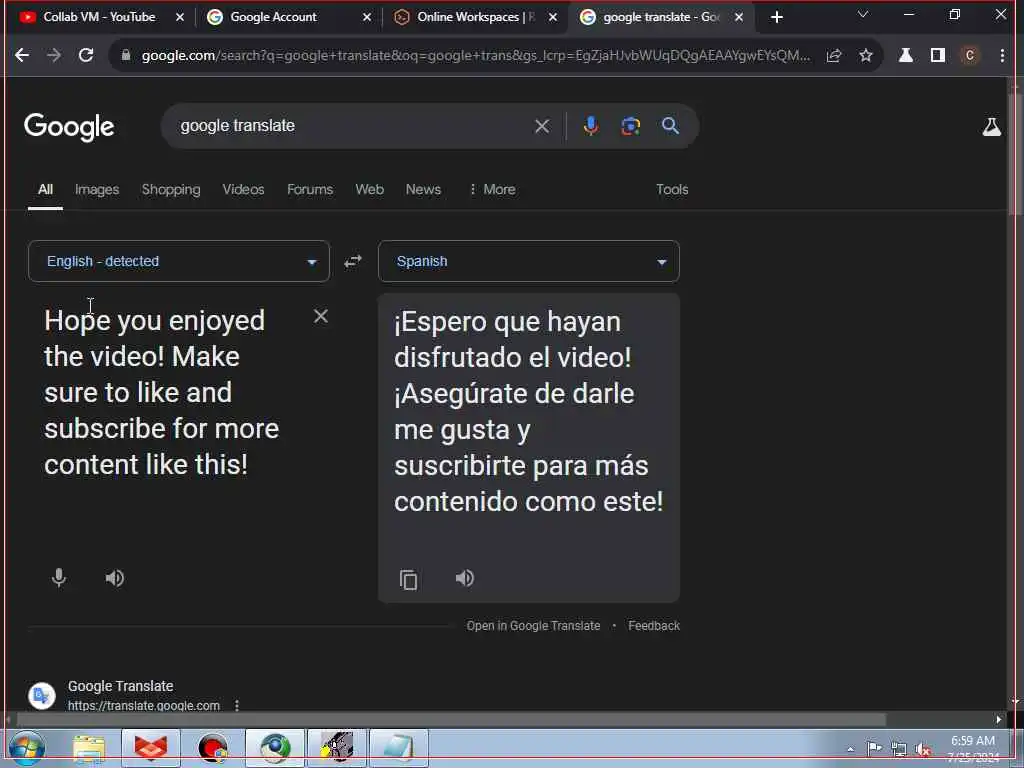Open the source language dropdown
Image resolution: width=1024 pixels, height=768 pixels.
tap(179, 261)
